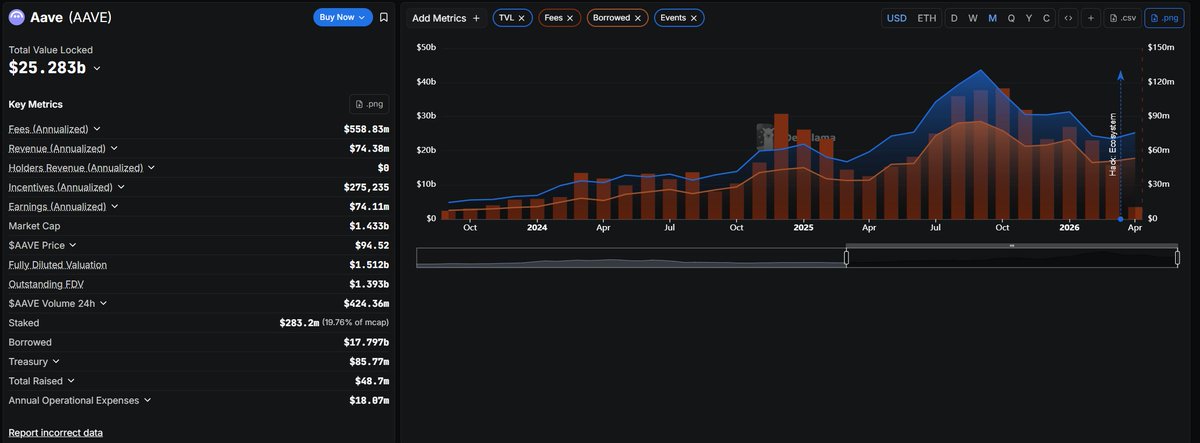Switch chart denomination to ETH
The height and width of the screenshot is (443, 1200).
click(x=927, y=18)
